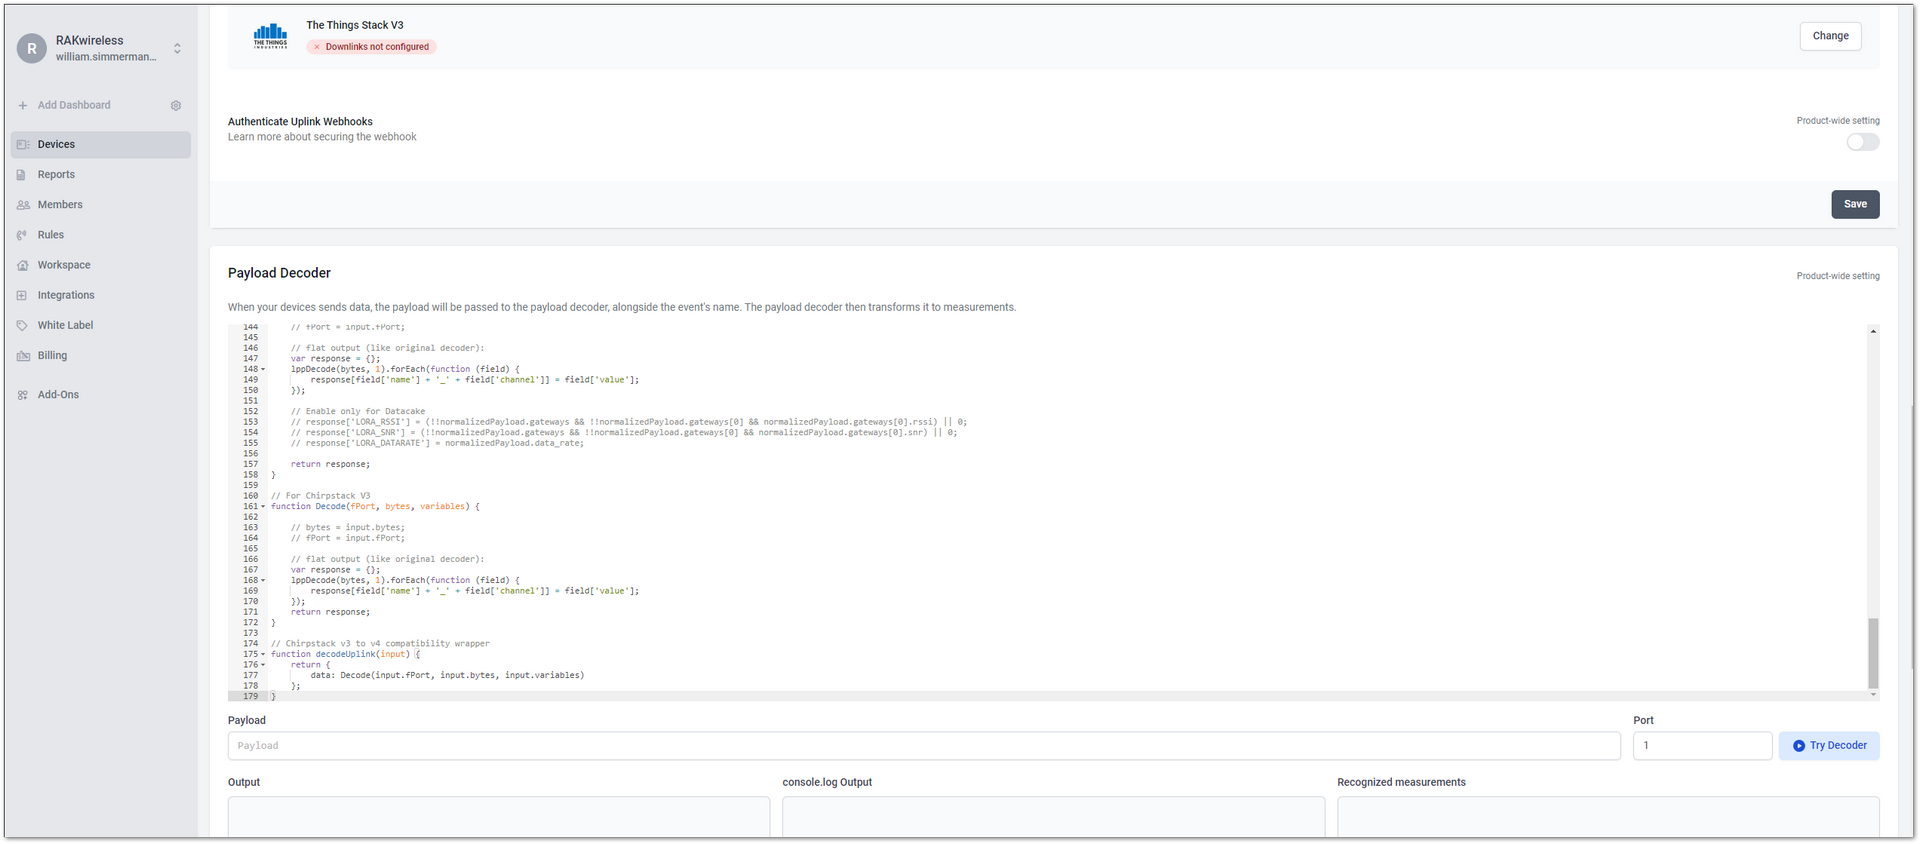Click the Add-Ons icon
The height and width of the screenshot is (844, 1920).
pyautogui.click(x=22, y=395)
